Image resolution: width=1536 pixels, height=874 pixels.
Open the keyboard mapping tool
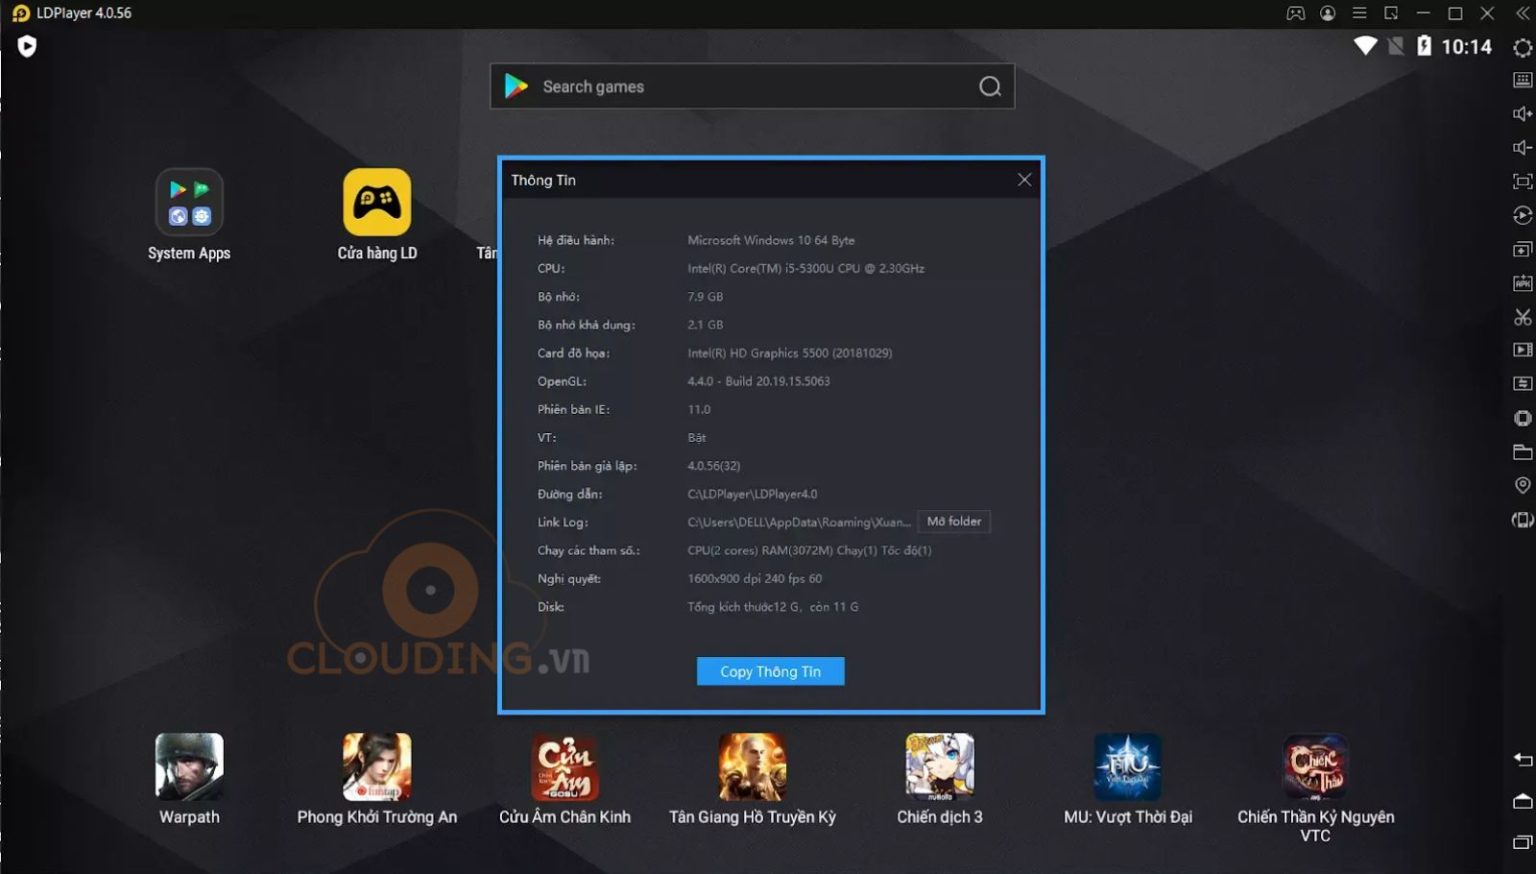(x=1522, y=79)
